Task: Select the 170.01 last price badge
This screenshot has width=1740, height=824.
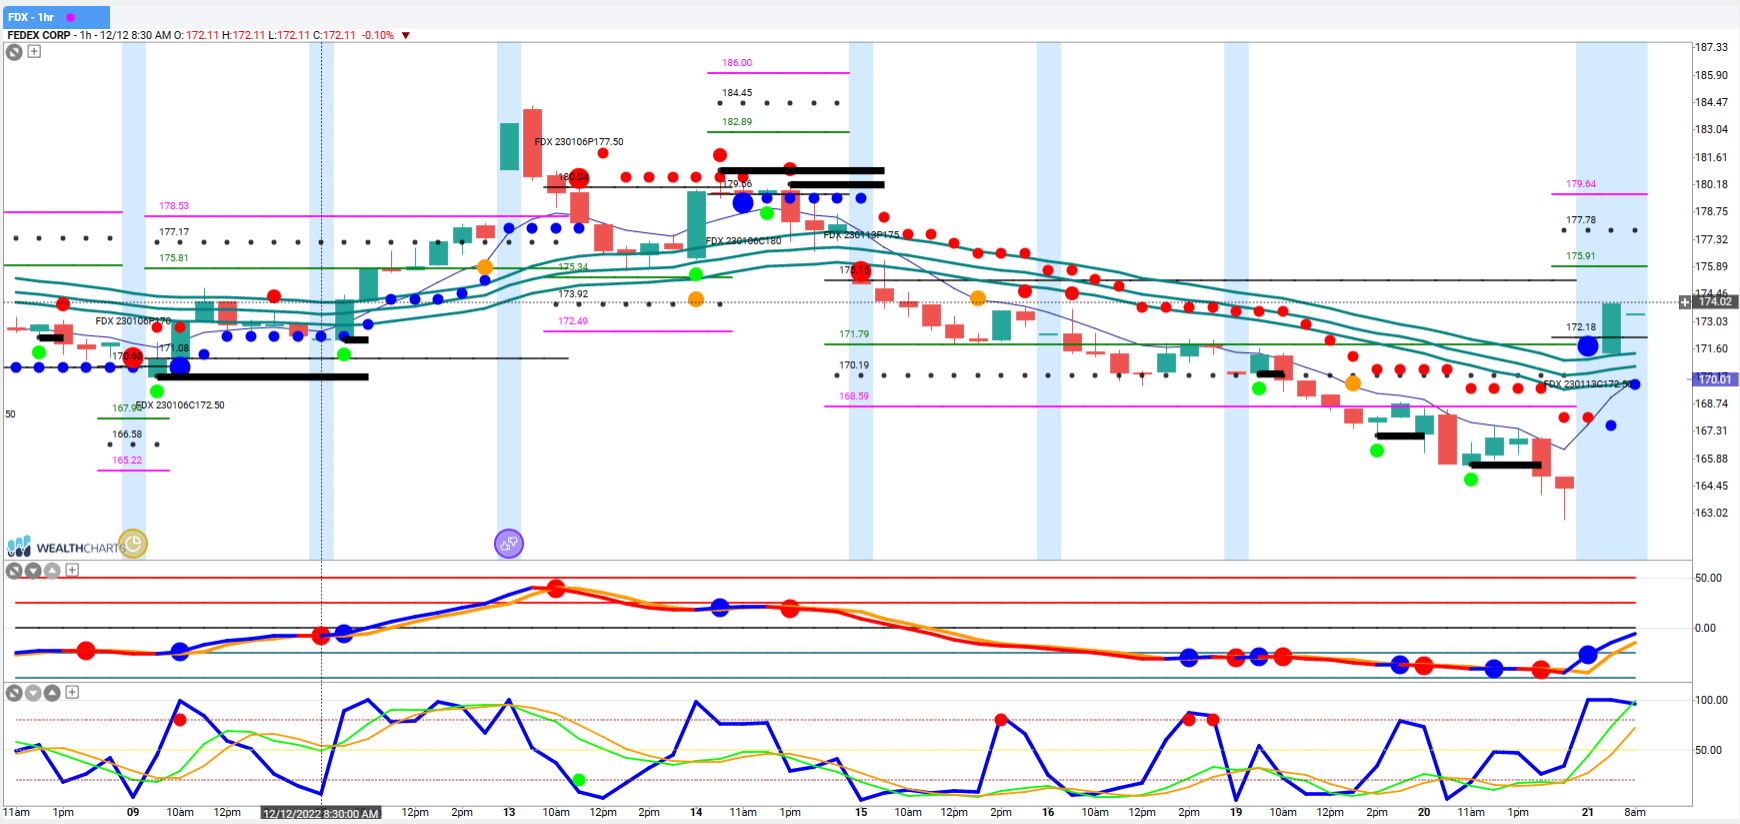Action: 1715,379
